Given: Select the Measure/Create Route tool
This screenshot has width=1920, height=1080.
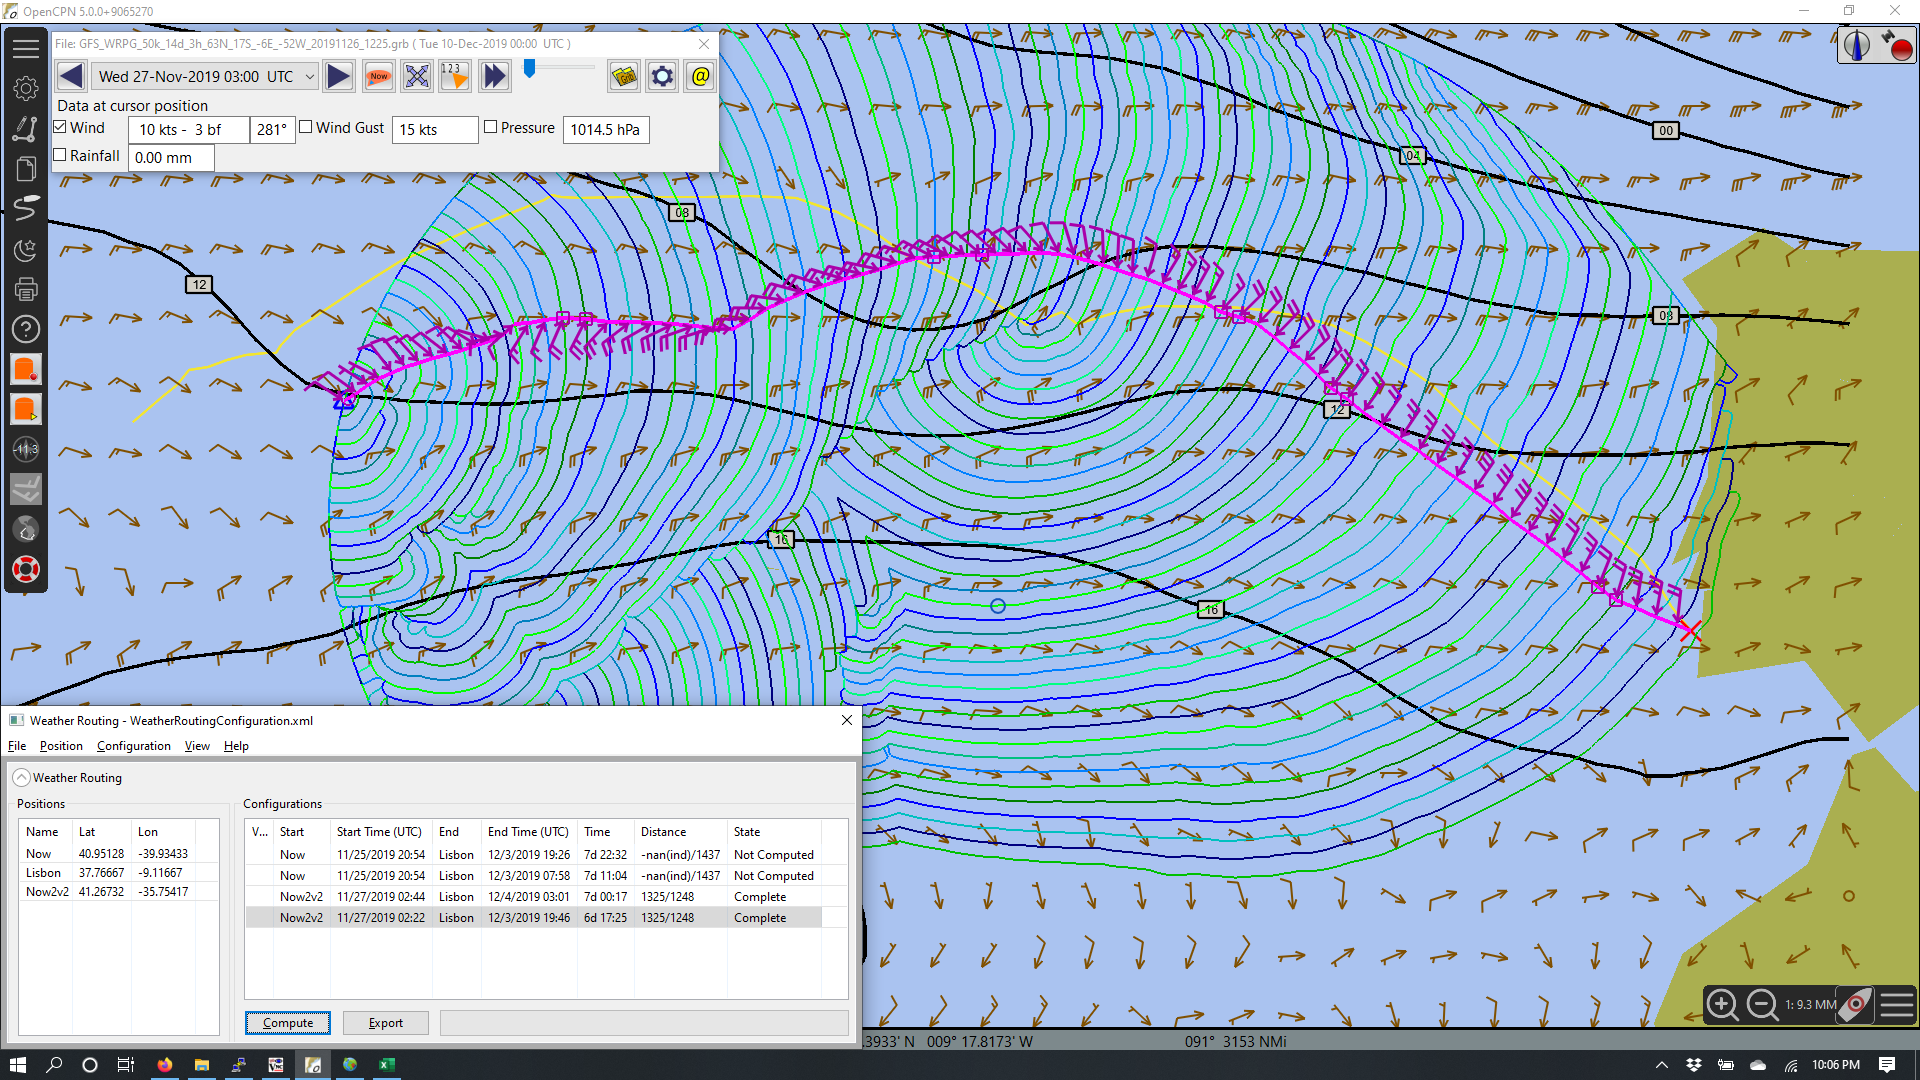Looking at the screenshot, I should tap(26, 128).
